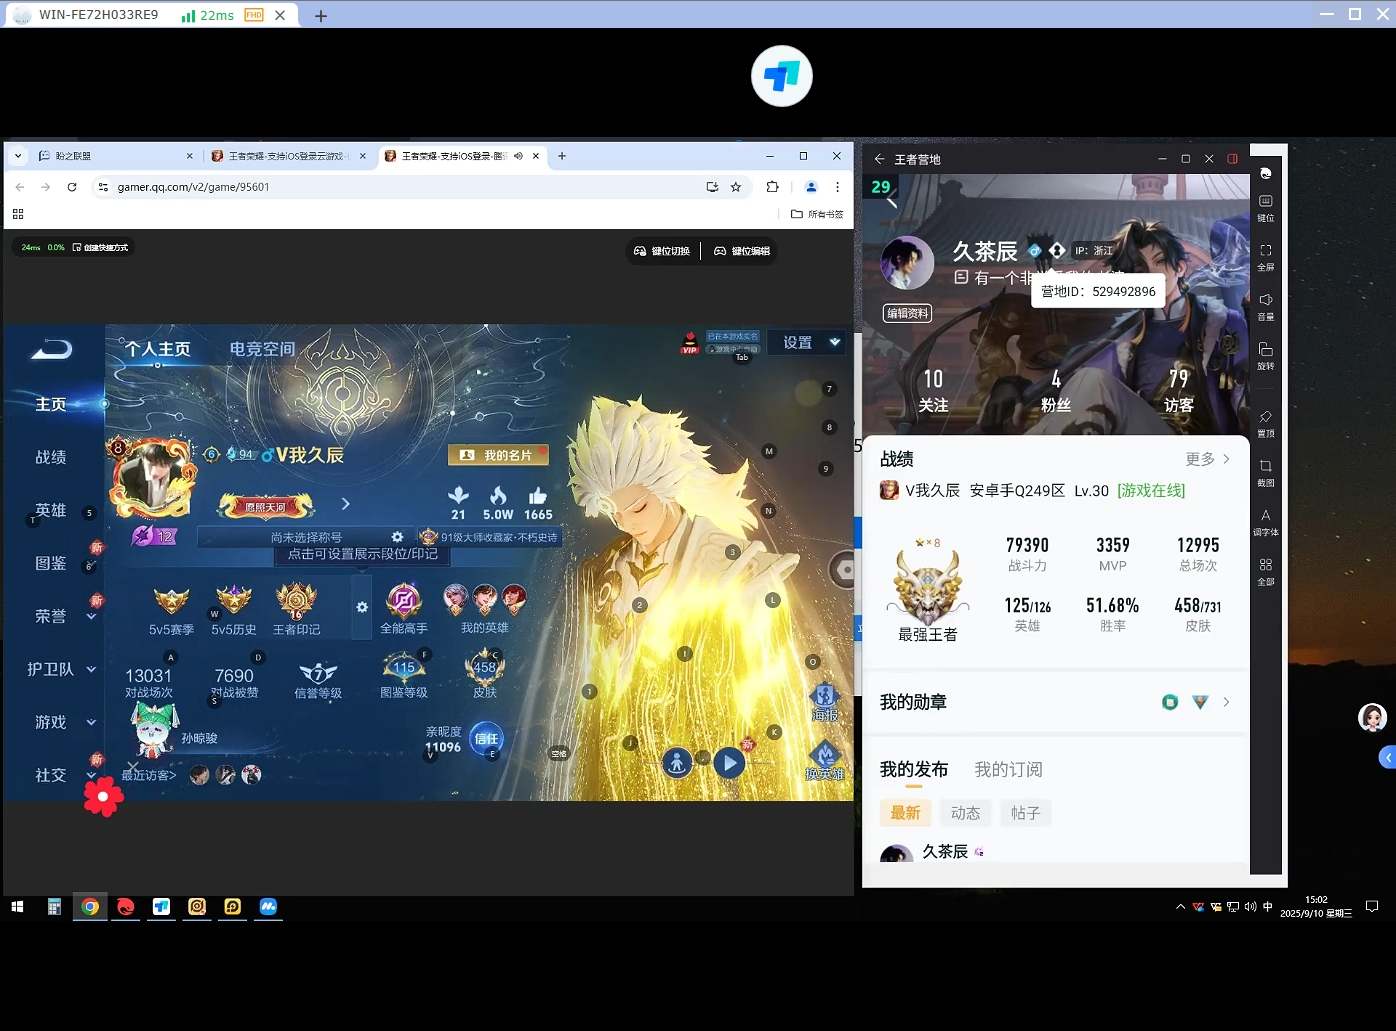Expand the 我的勋章 row arrow
1396x1031 pixels.
1226,702
